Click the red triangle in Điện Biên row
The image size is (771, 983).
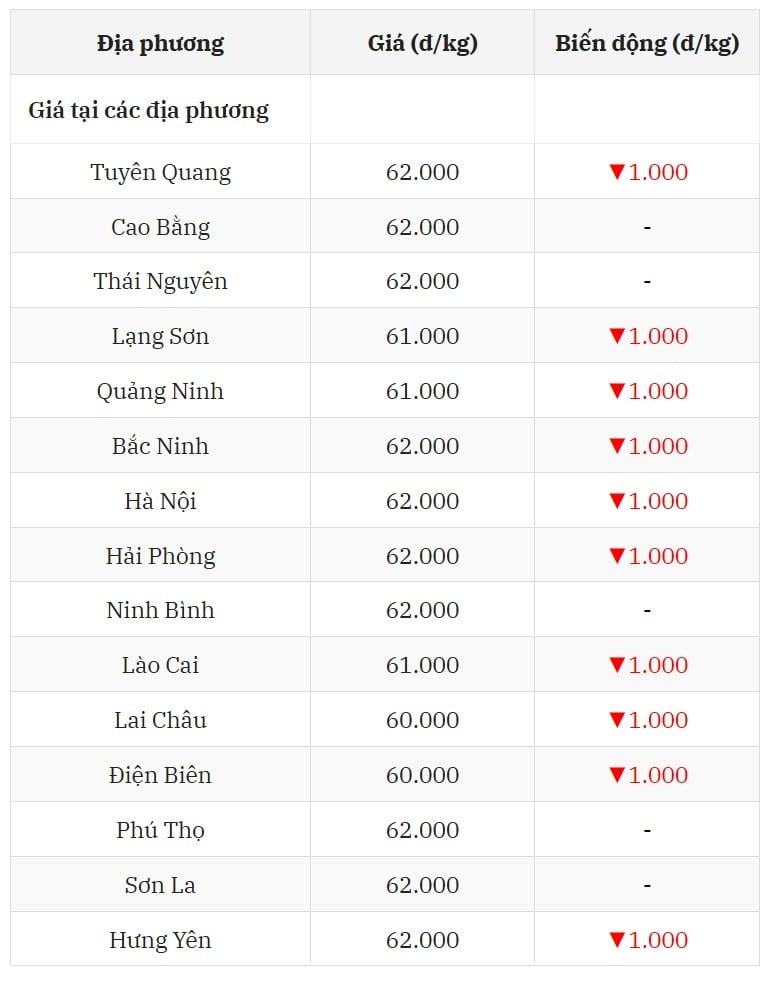(617, 775)
